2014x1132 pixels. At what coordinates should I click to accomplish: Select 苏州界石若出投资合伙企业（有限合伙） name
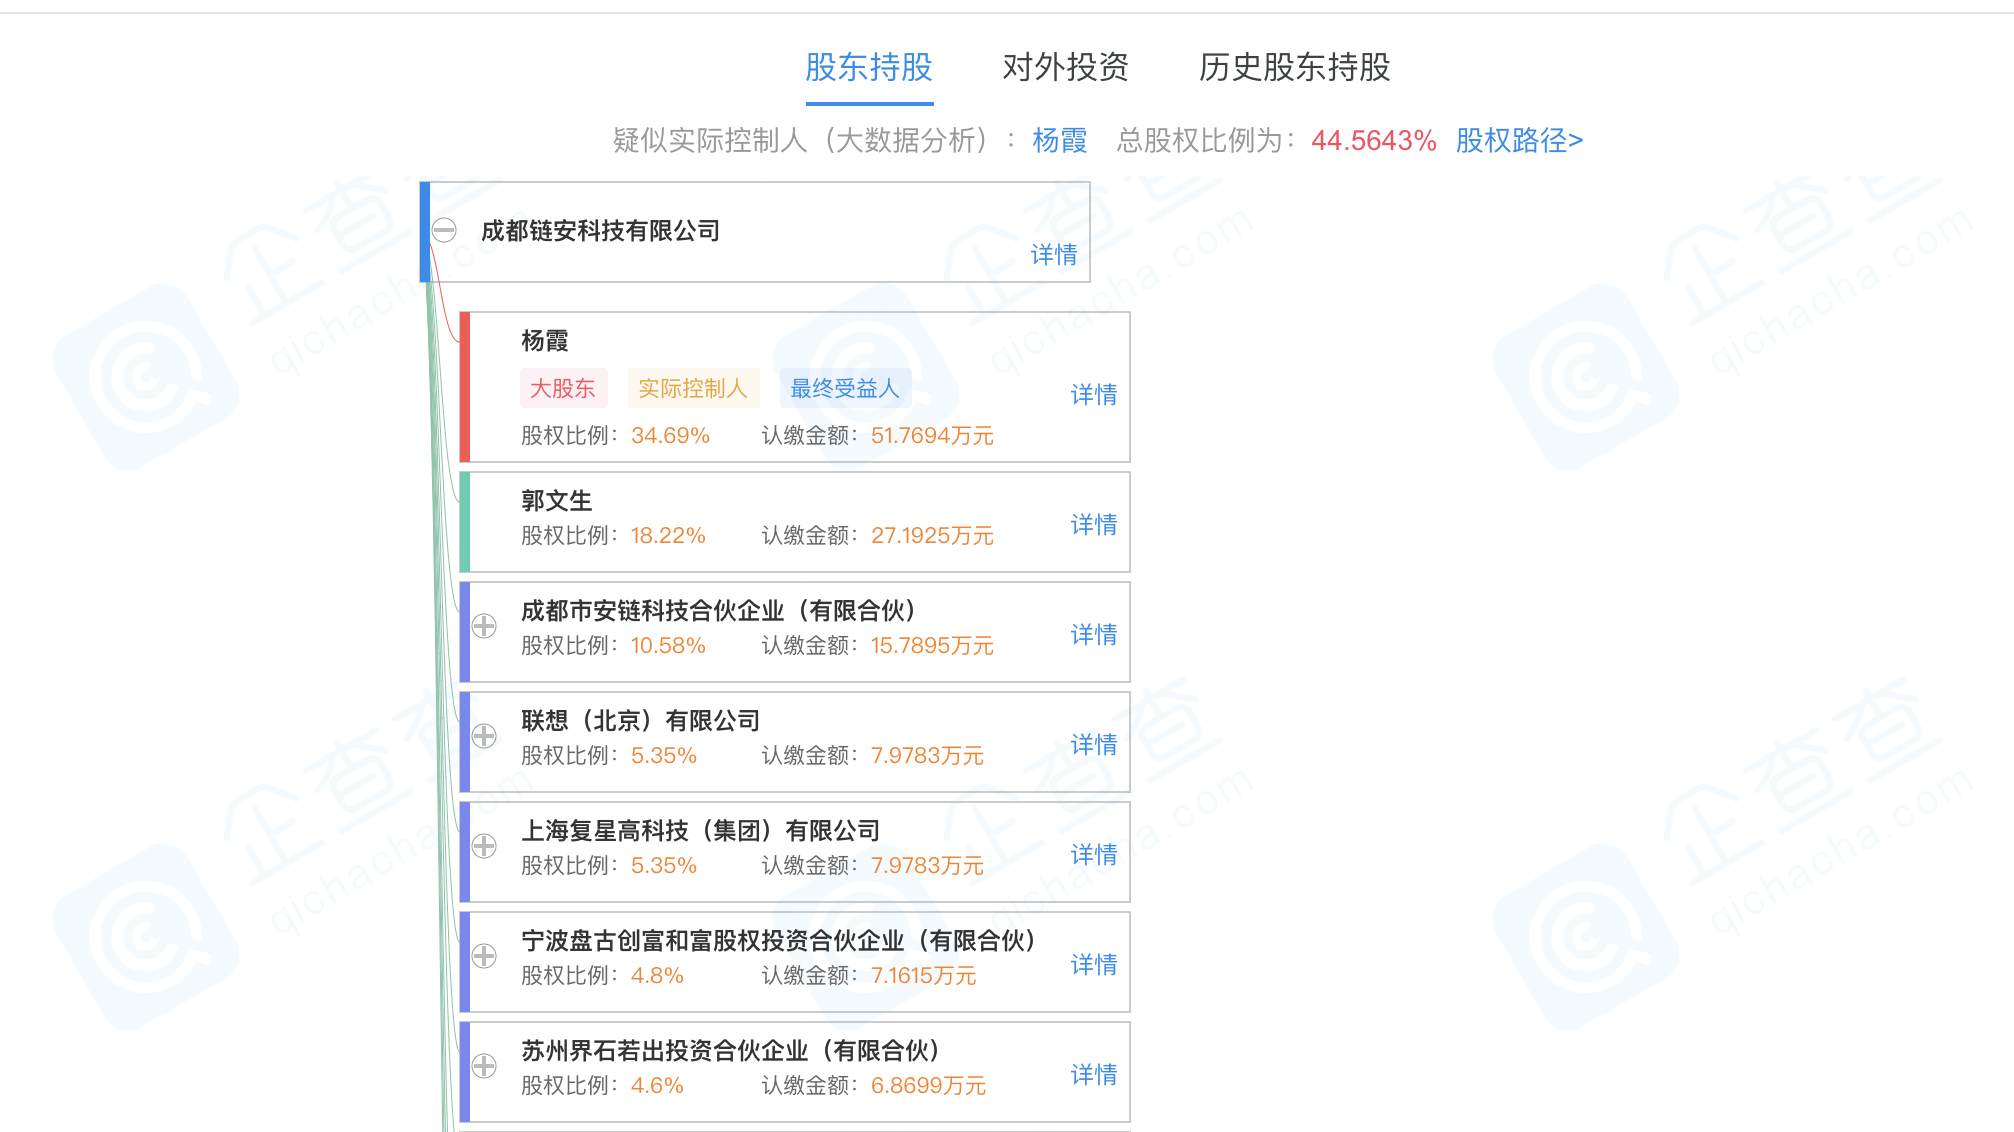[732, 1051]
